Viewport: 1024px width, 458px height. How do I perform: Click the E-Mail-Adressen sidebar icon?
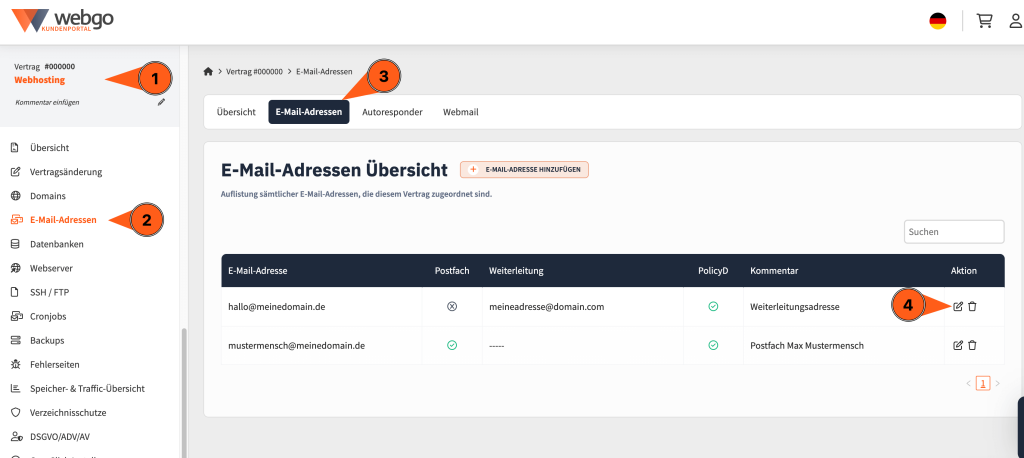click(16, 220)
